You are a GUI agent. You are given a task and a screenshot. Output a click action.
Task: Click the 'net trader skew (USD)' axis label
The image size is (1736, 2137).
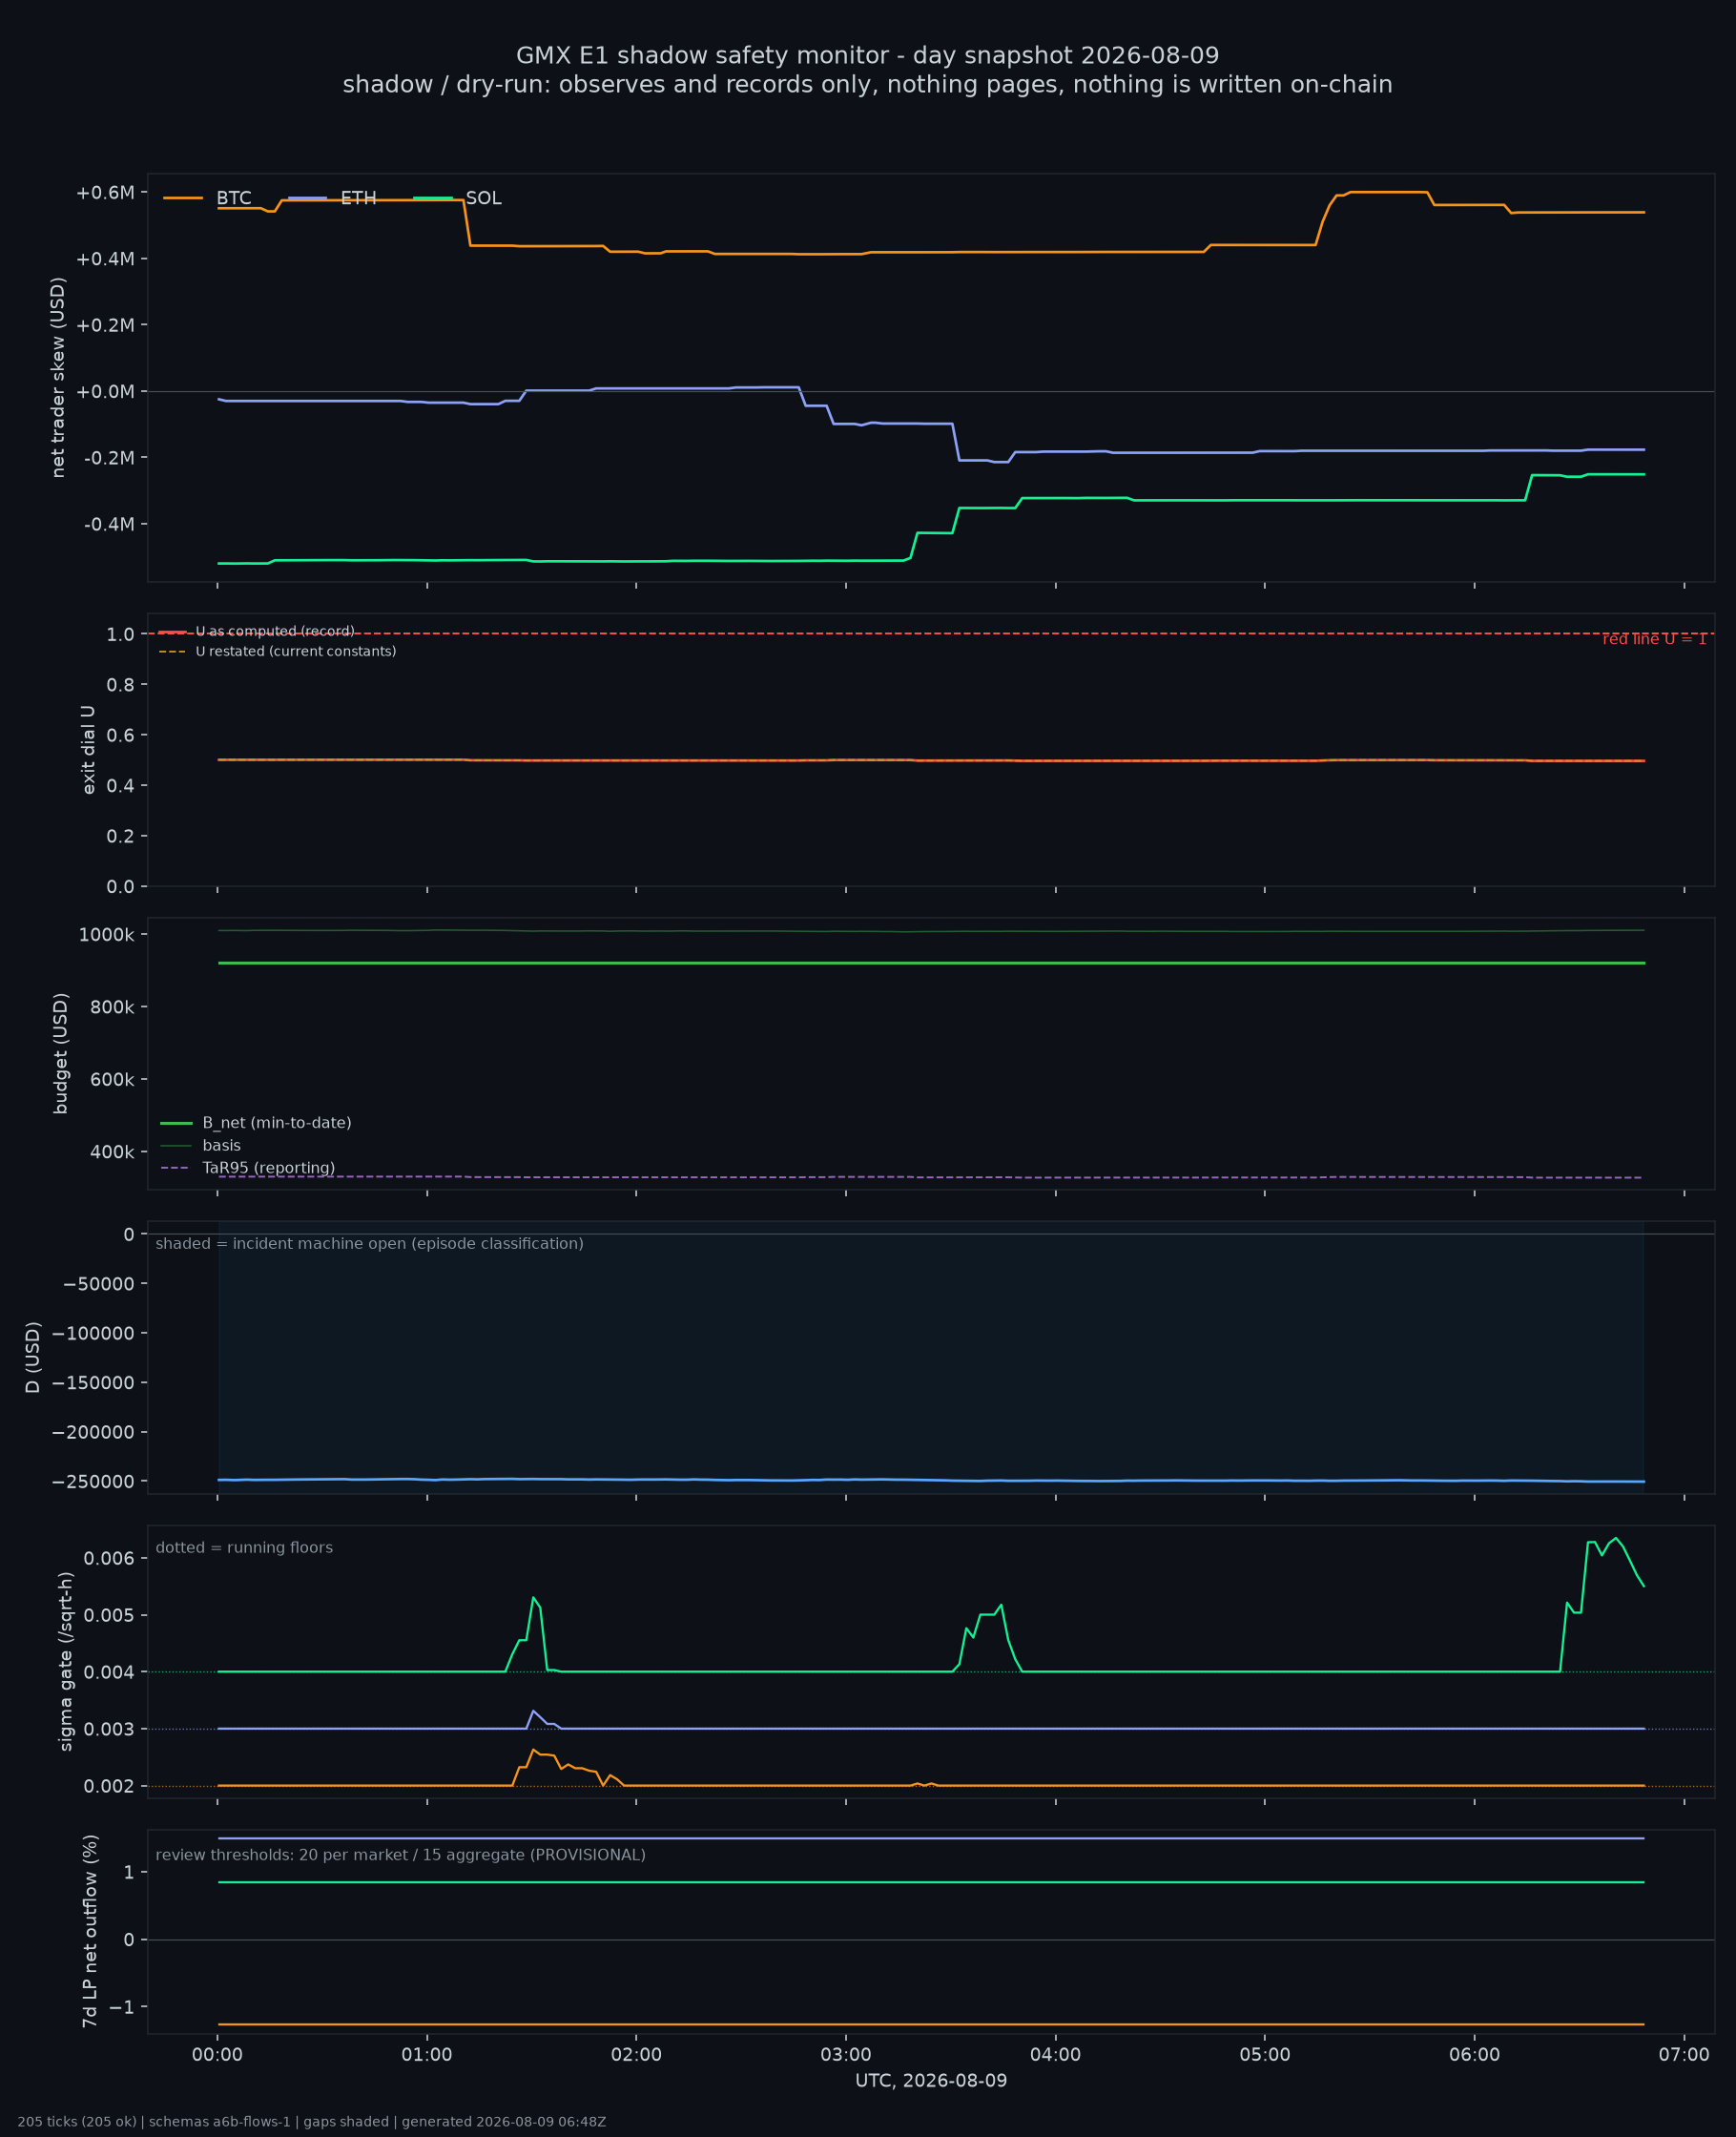58,377
